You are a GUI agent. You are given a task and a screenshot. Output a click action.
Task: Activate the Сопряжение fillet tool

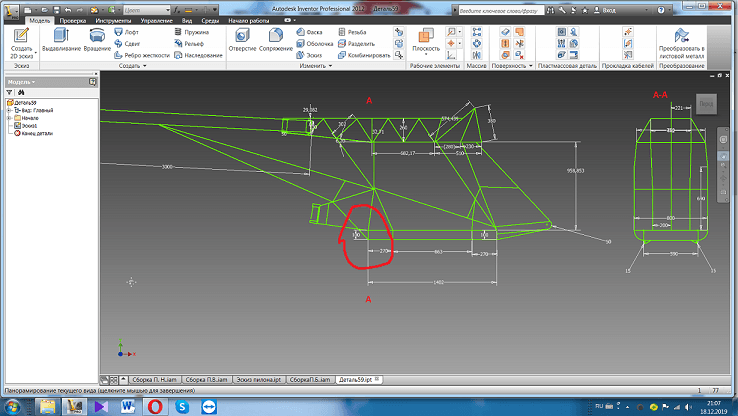276,42
